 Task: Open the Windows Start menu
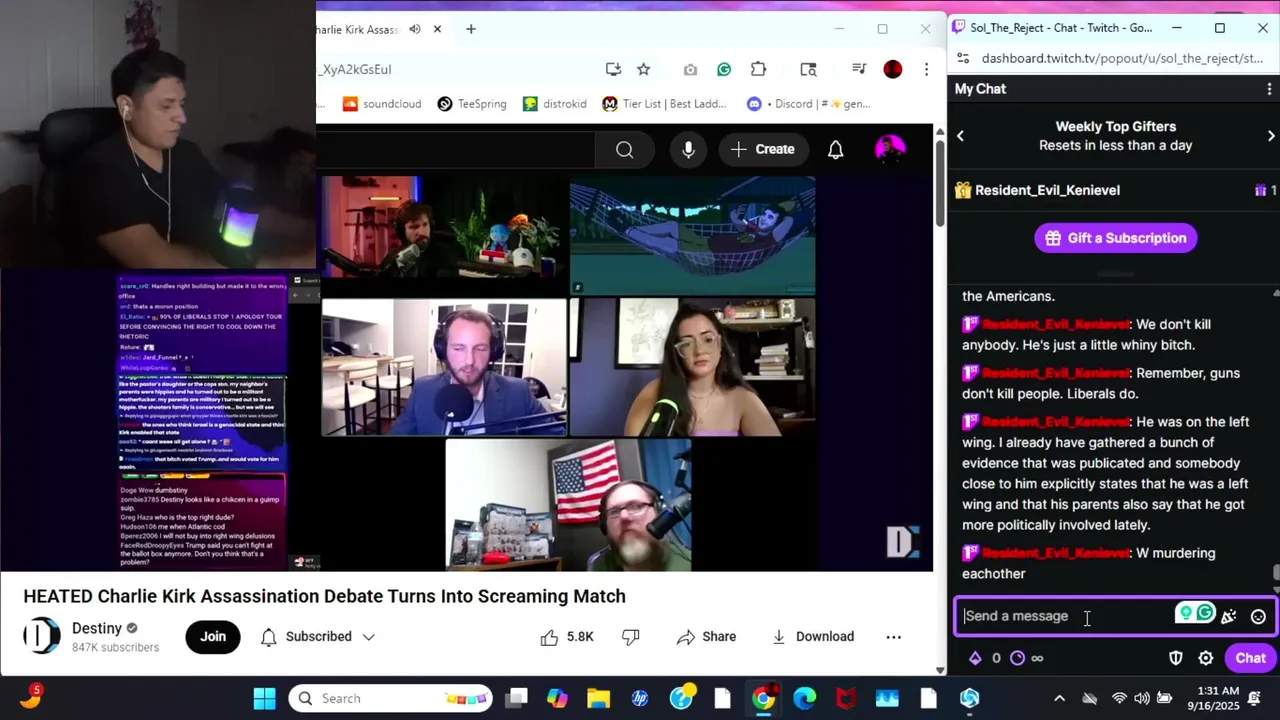tap(264, 698)
